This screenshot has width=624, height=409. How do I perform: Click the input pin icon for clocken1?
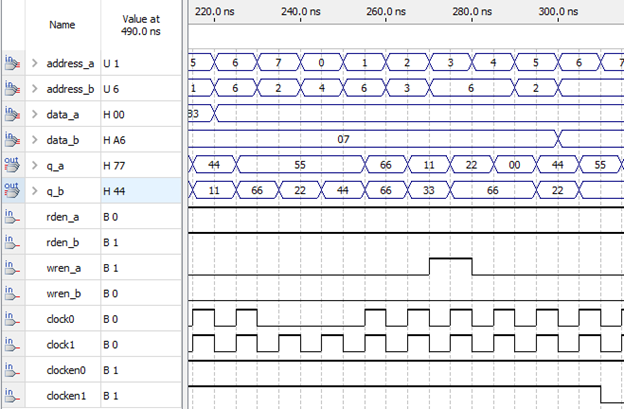tap(12, 396)
